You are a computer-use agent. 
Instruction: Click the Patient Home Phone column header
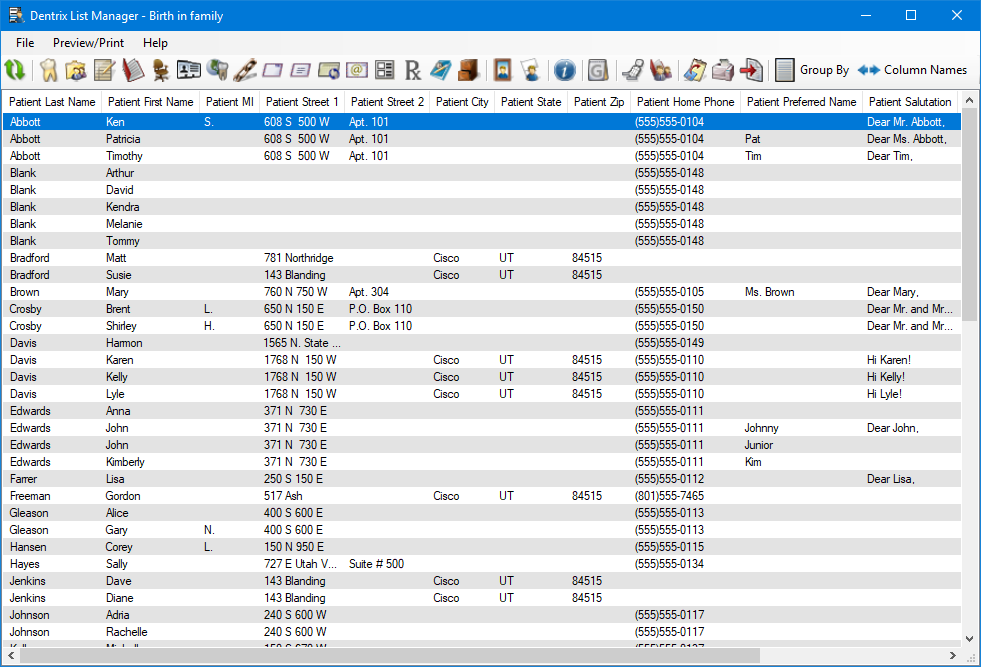[x=685, y=102]
